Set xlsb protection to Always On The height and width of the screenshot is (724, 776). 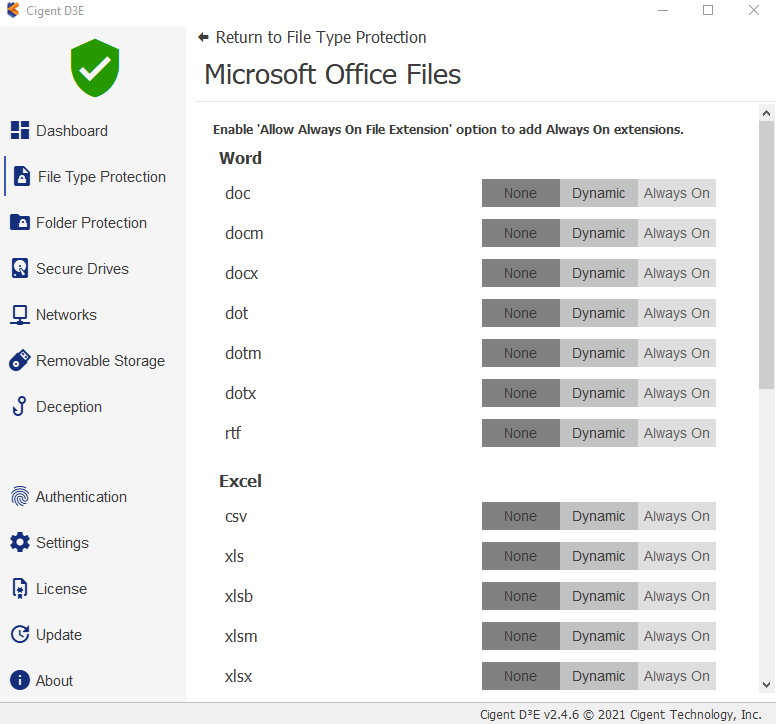[x=677, y=596]
